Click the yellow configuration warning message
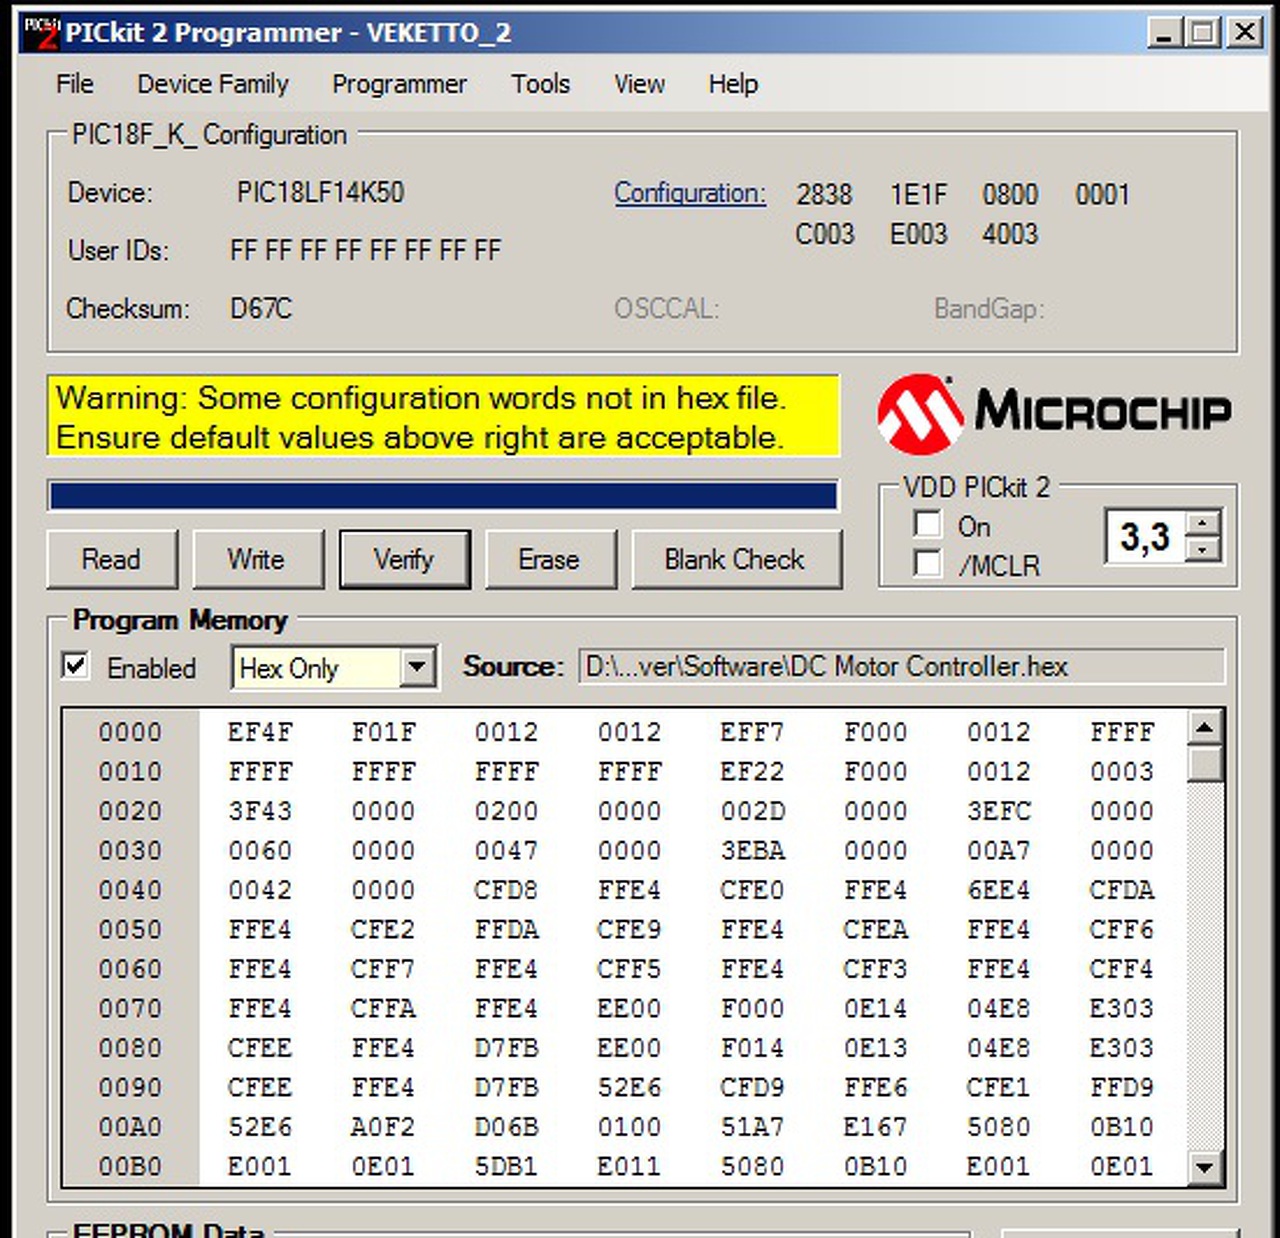The width and height of the screenshot is (1280, 1238). click(x=443, y=416)
